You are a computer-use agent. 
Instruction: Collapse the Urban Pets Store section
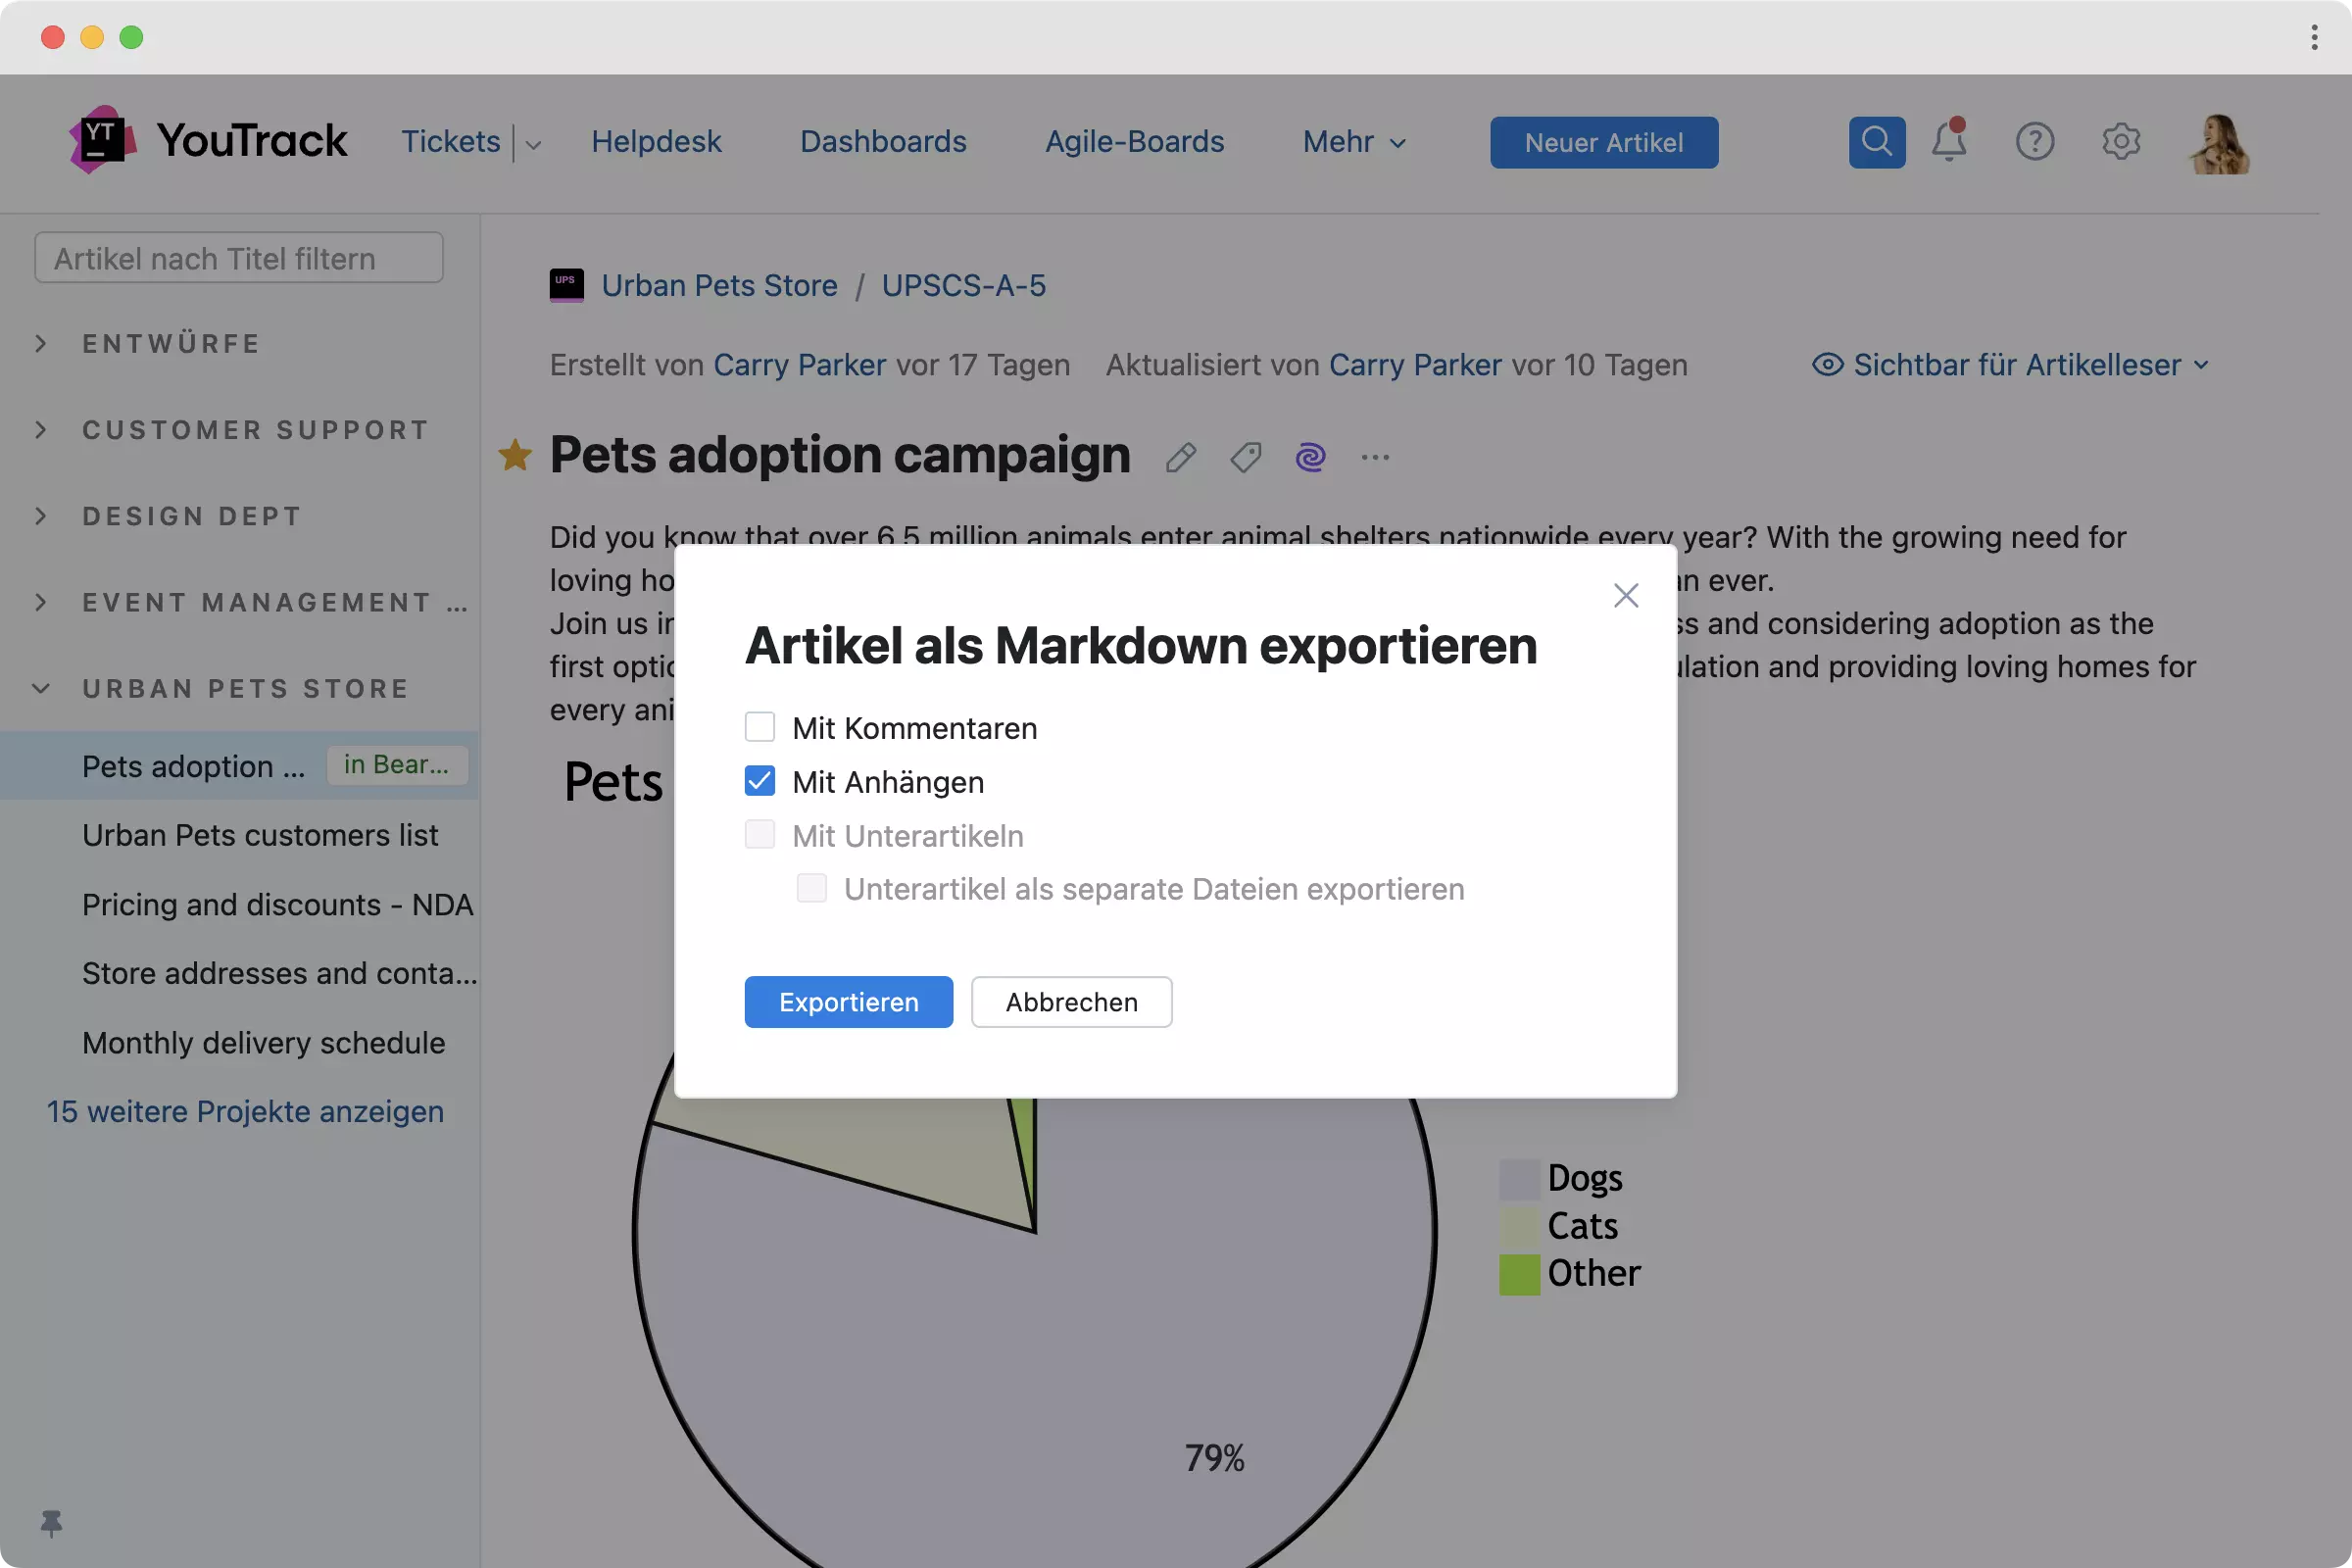[41, 689]
